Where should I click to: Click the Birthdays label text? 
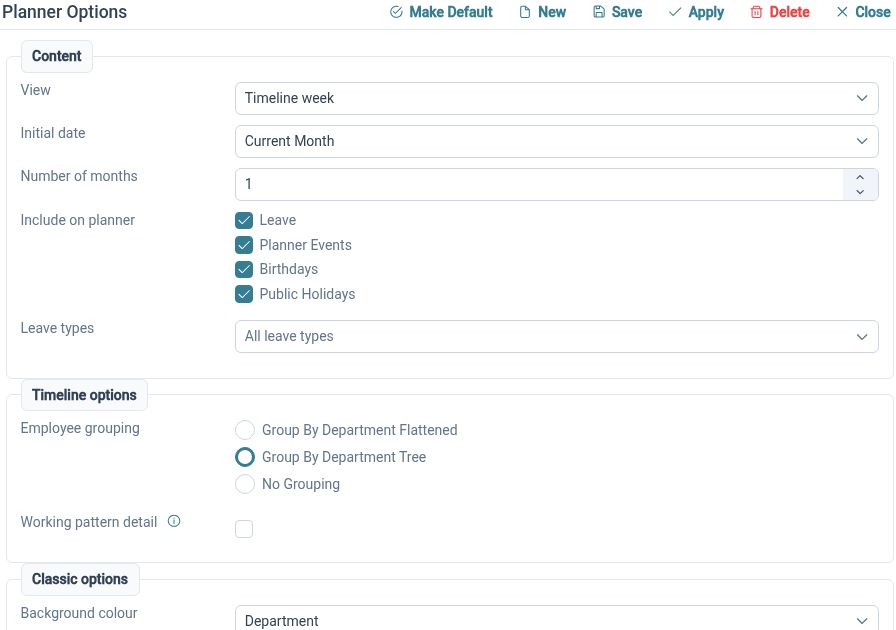(289, 269)
